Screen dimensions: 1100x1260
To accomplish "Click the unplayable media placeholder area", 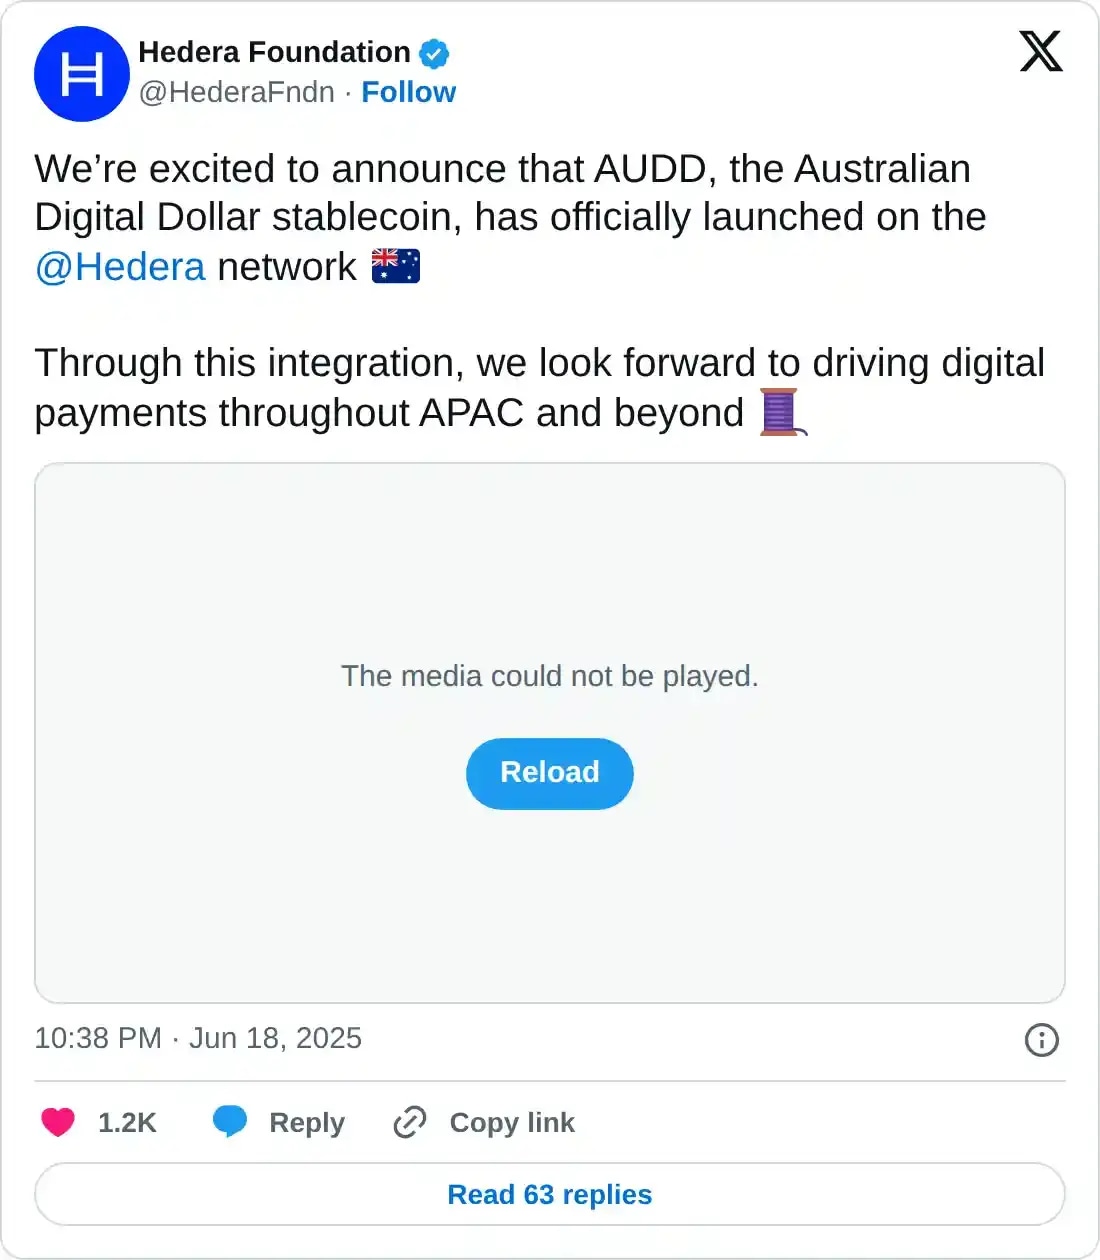I will 550,580.
